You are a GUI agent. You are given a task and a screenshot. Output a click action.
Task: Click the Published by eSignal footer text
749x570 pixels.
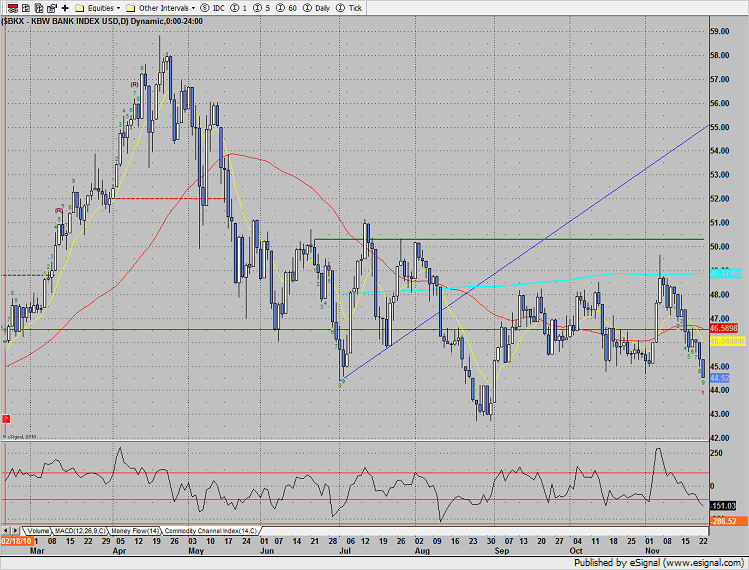point(659,562)
